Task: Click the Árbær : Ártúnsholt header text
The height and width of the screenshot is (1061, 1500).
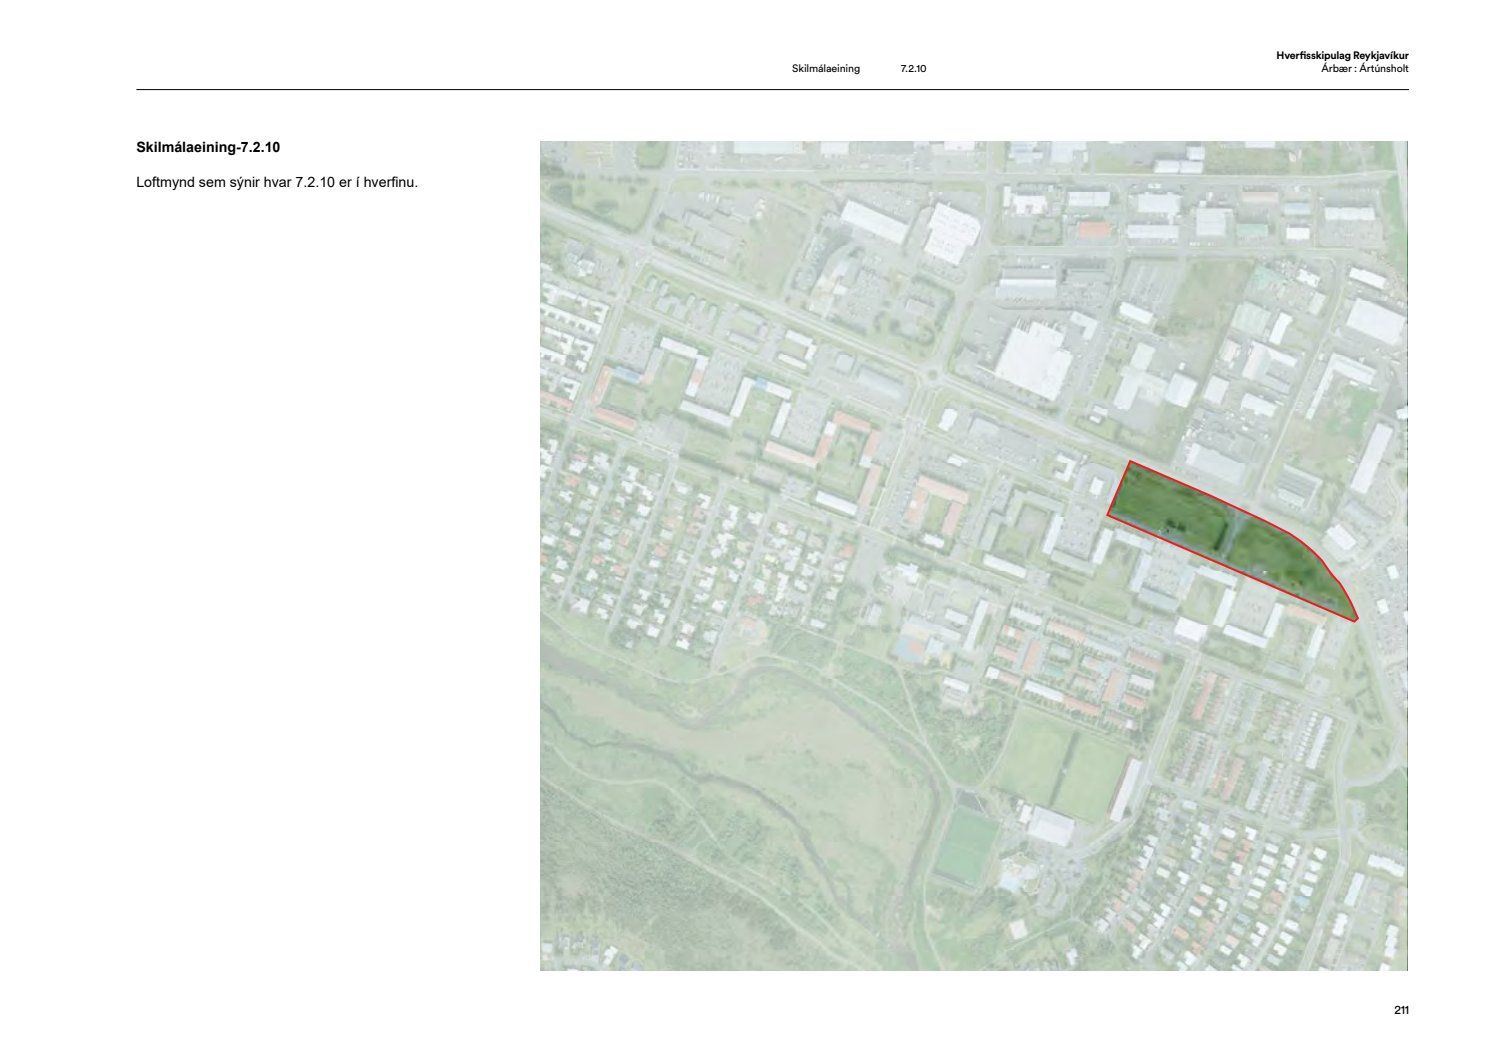Action: click(1364, 69)
